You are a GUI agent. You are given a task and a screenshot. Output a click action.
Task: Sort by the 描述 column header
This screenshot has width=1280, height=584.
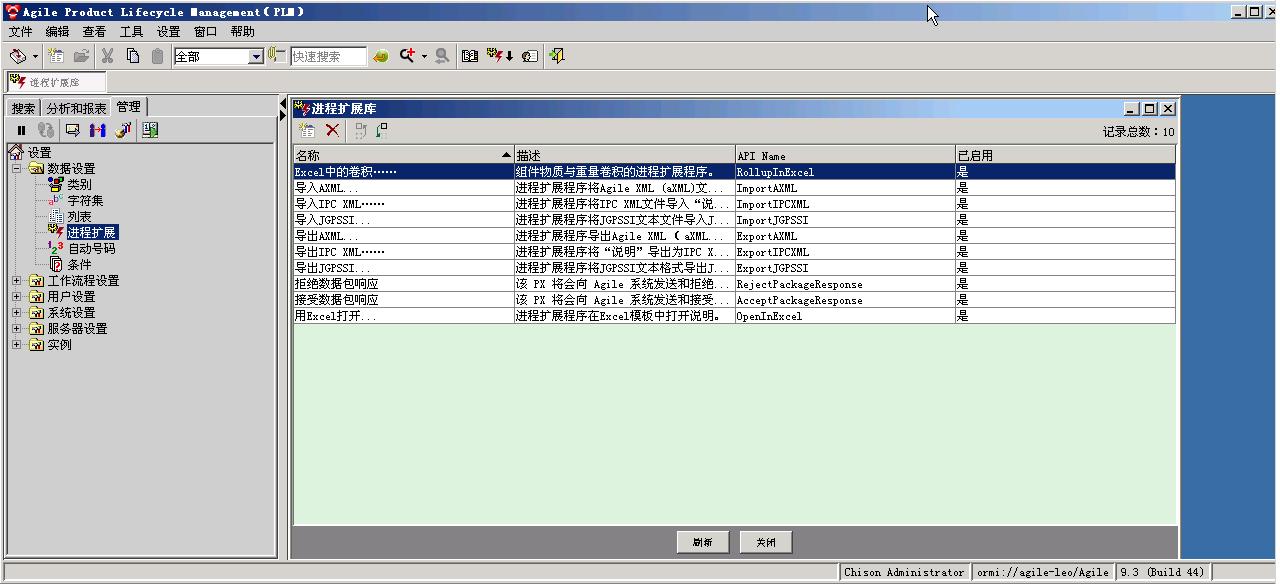pyautogui.click(x=625, y=155)
